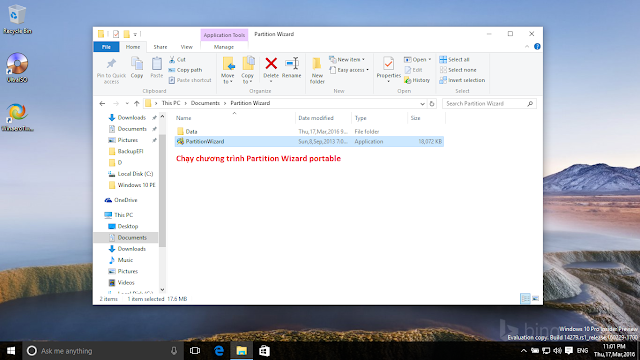Sort by the Size column header
Screen dimensions: 640x360
(x=415, y=118)
